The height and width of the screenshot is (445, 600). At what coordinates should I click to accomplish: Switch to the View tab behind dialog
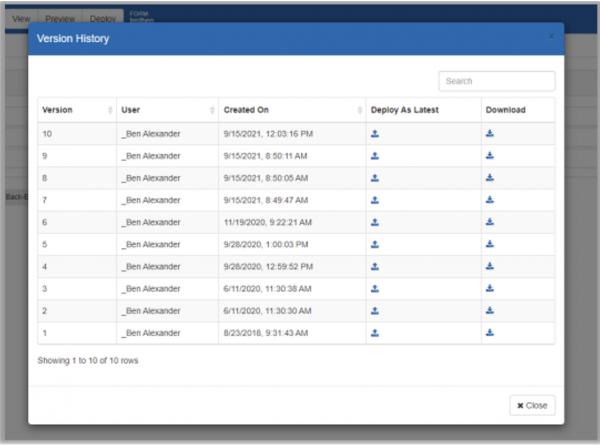tap(21, 19)
